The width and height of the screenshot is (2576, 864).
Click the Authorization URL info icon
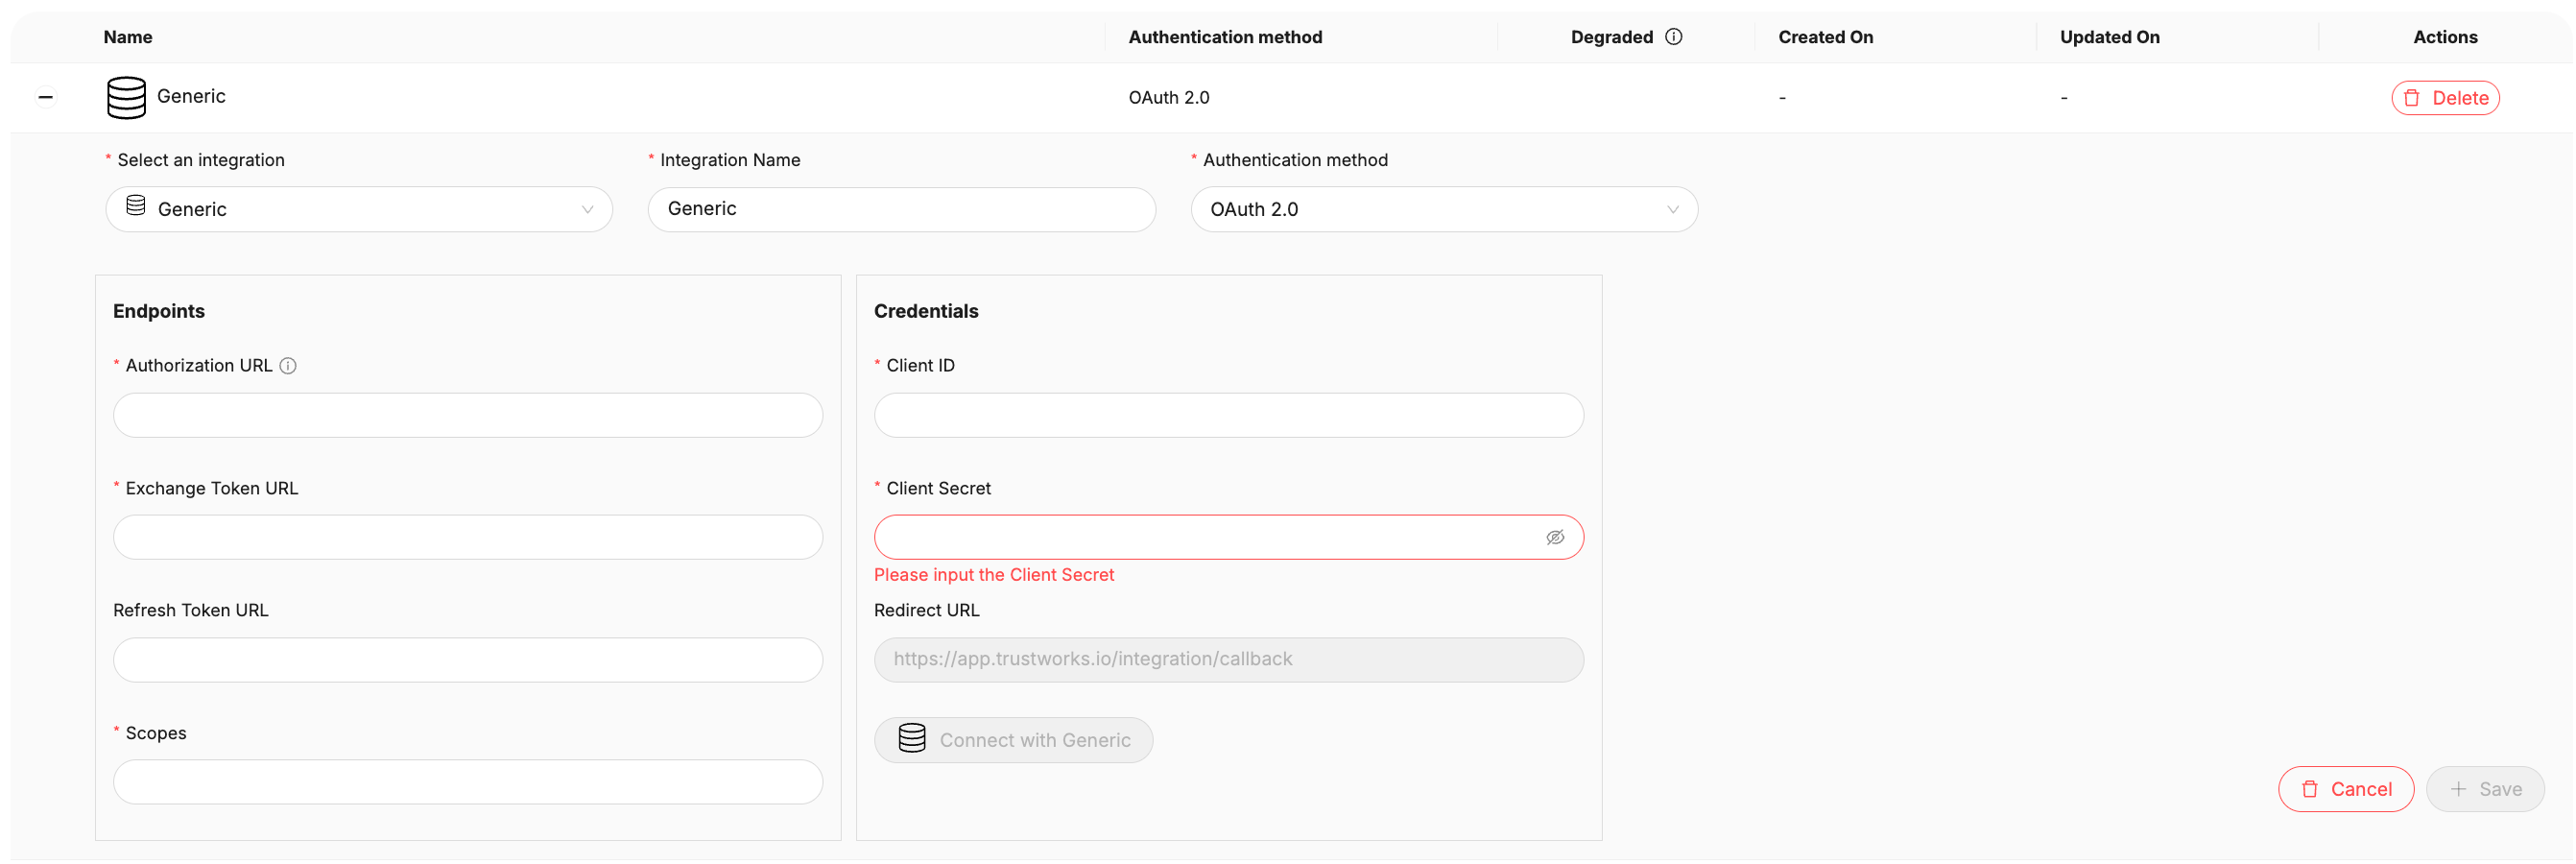coord(288,366)
